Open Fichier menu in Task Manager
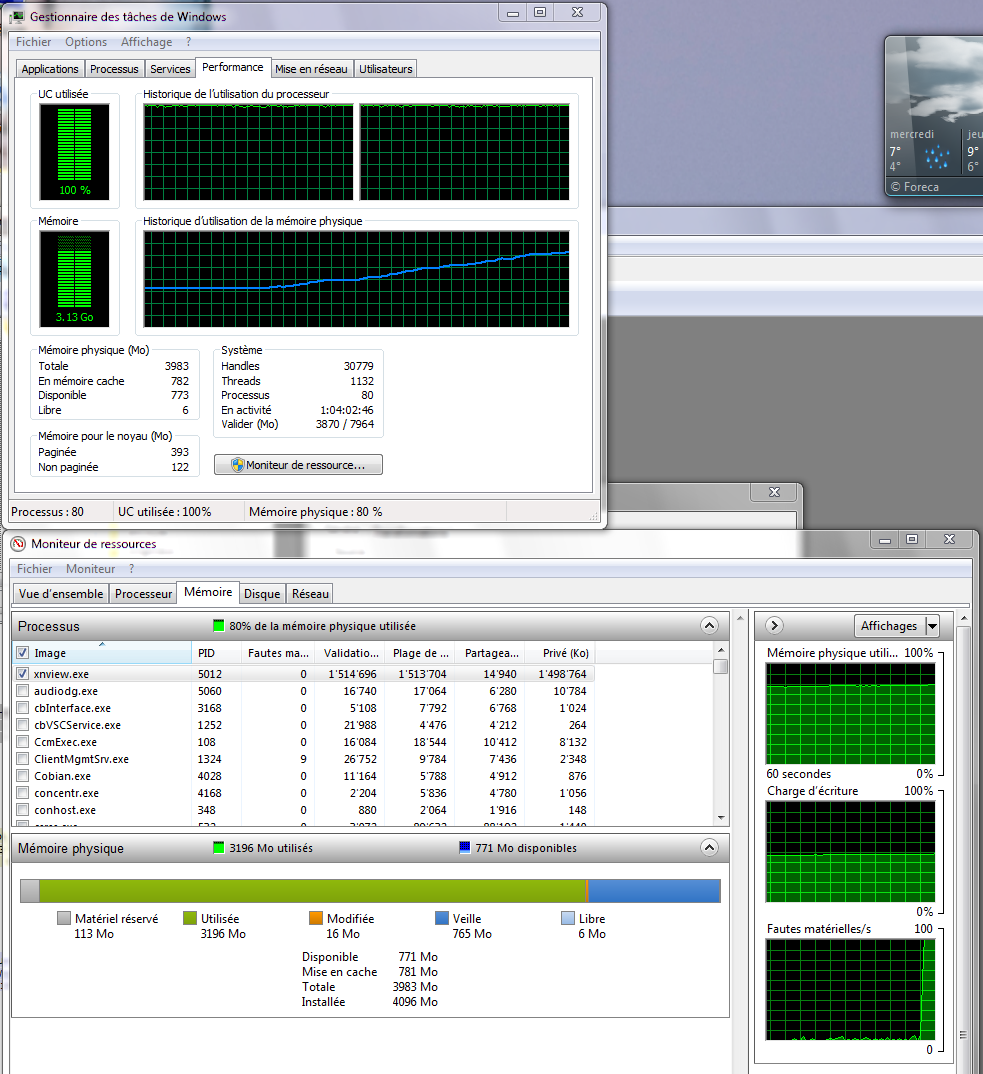Viewport: 983px width, 1074px height. point(34,42)
